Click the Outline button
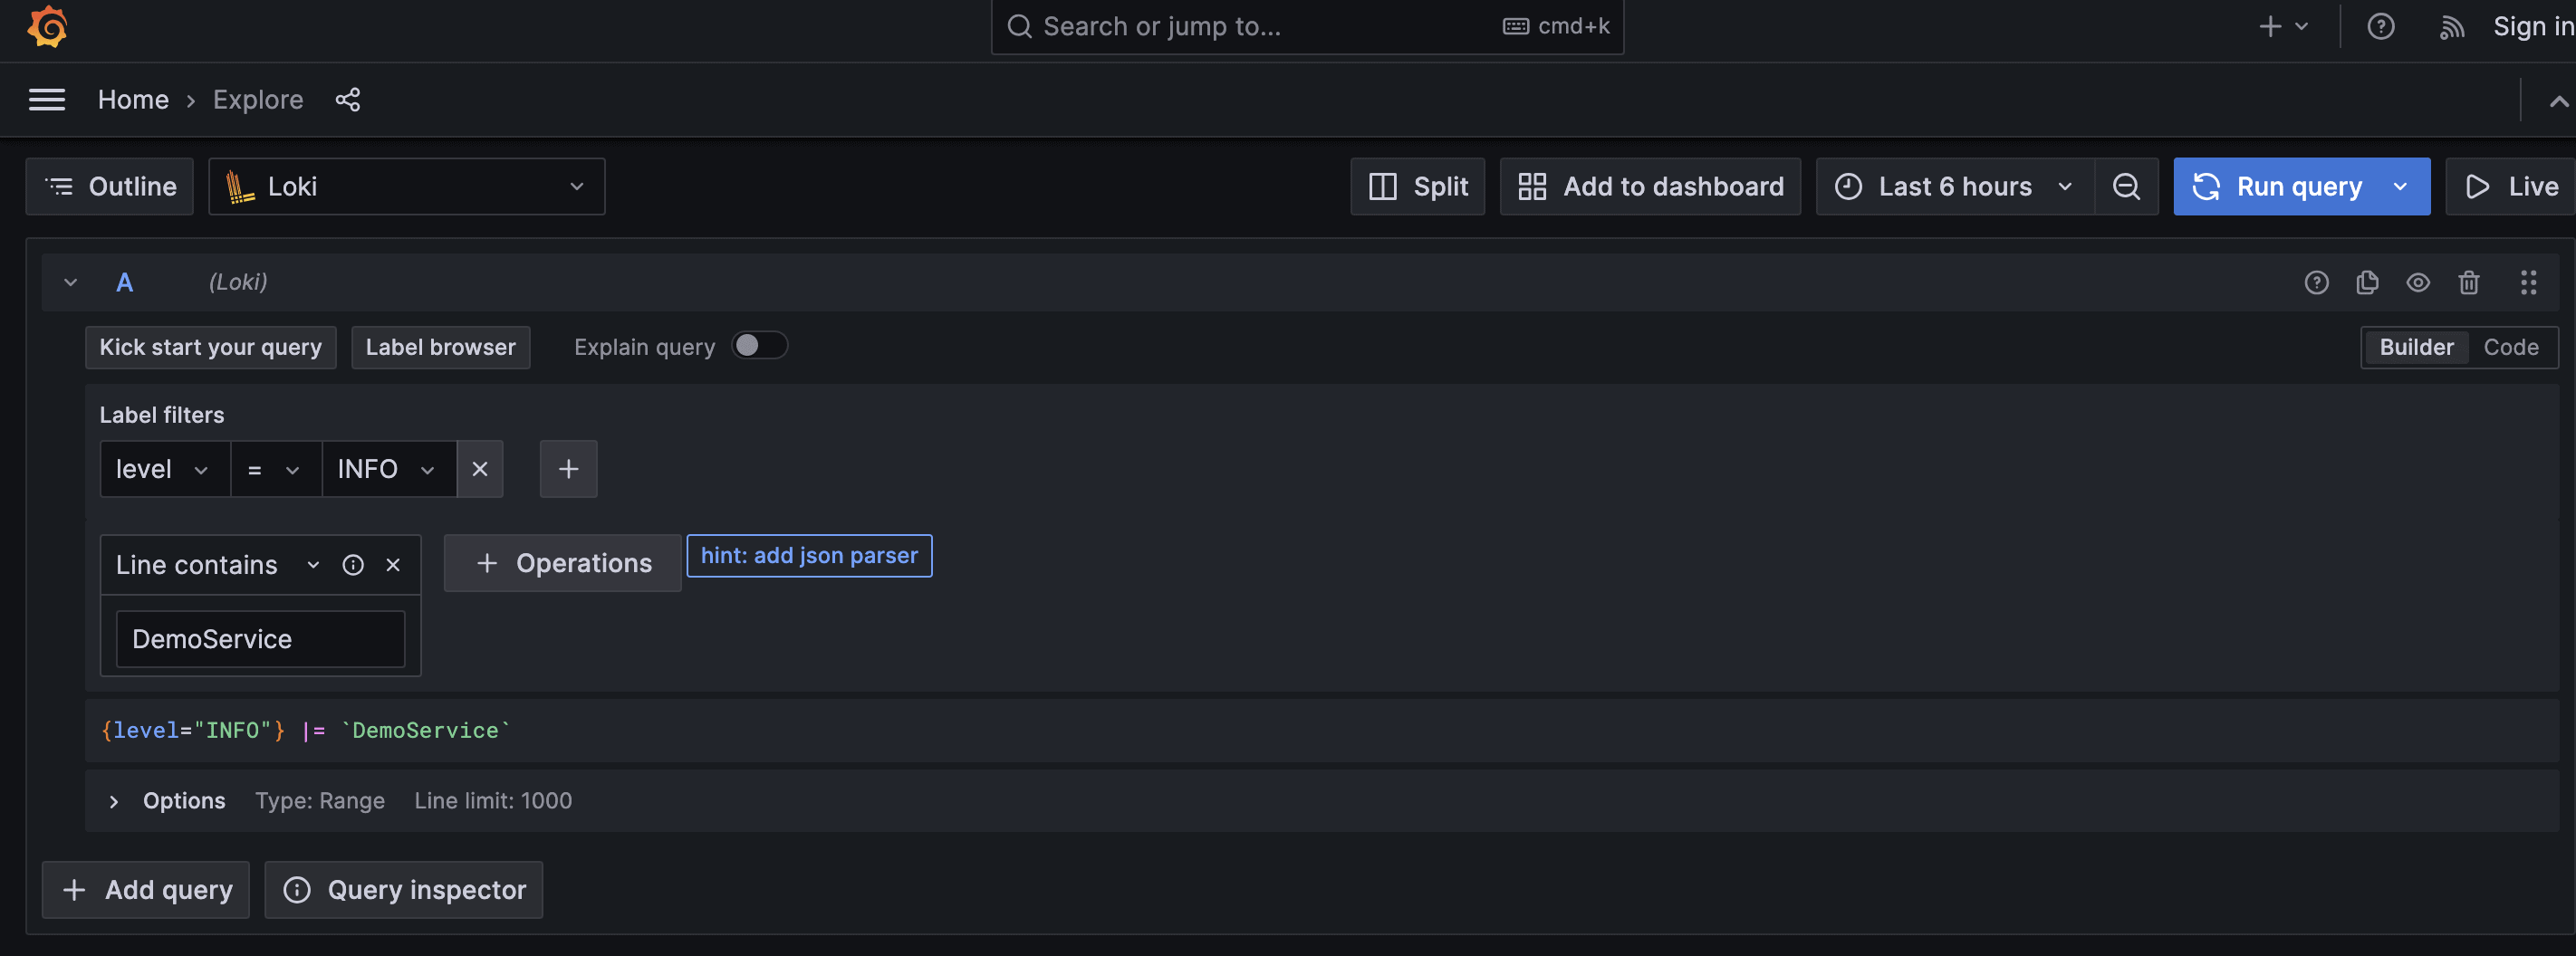Screen dimensions: 2576x956 tap(109, 187)
